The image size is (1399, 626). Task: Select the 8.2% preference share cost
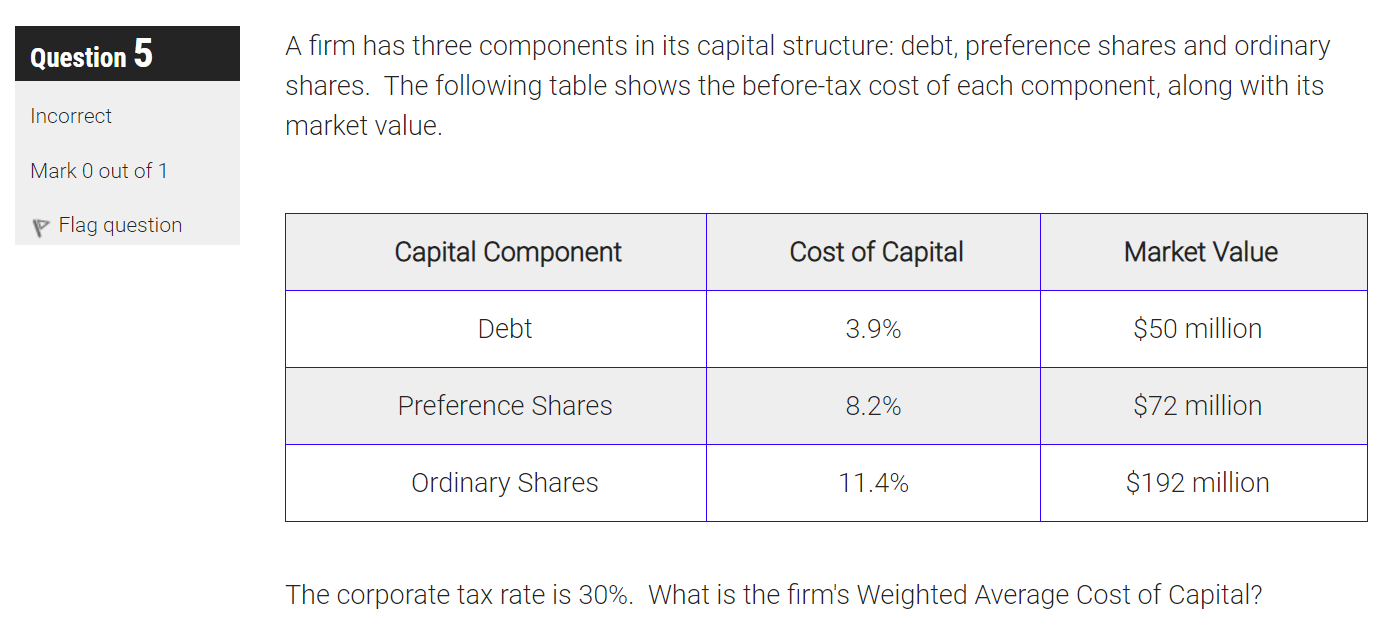874,405
